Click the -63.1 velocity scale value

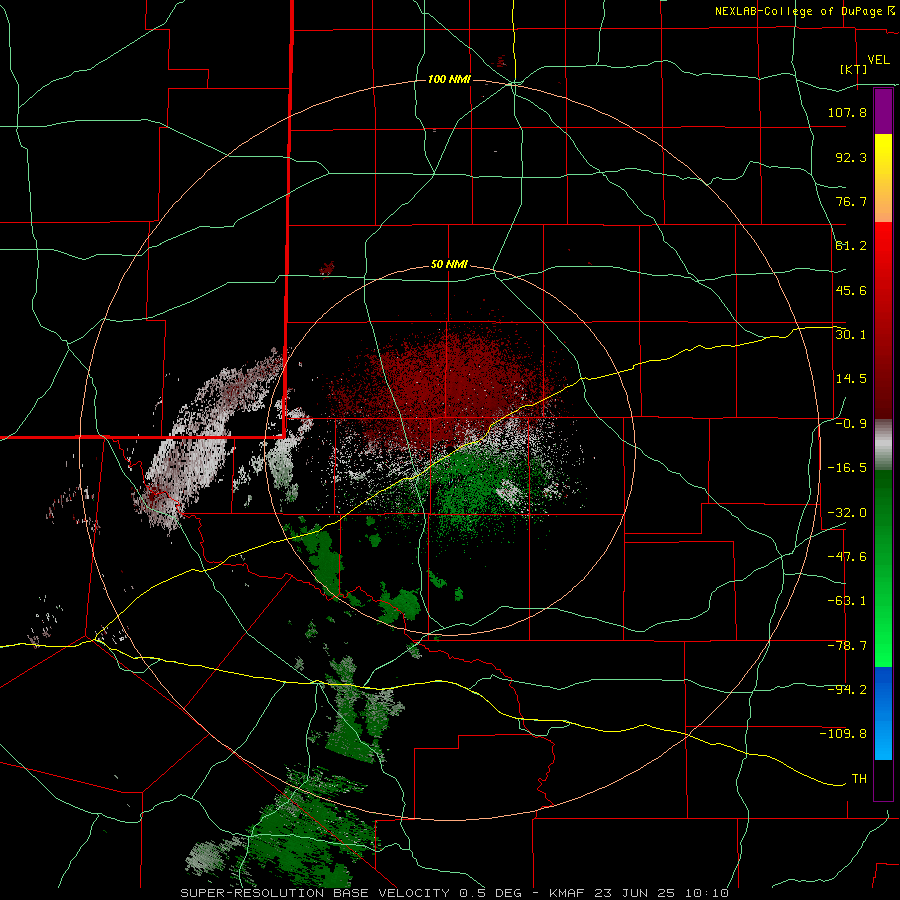coord(847,601)
